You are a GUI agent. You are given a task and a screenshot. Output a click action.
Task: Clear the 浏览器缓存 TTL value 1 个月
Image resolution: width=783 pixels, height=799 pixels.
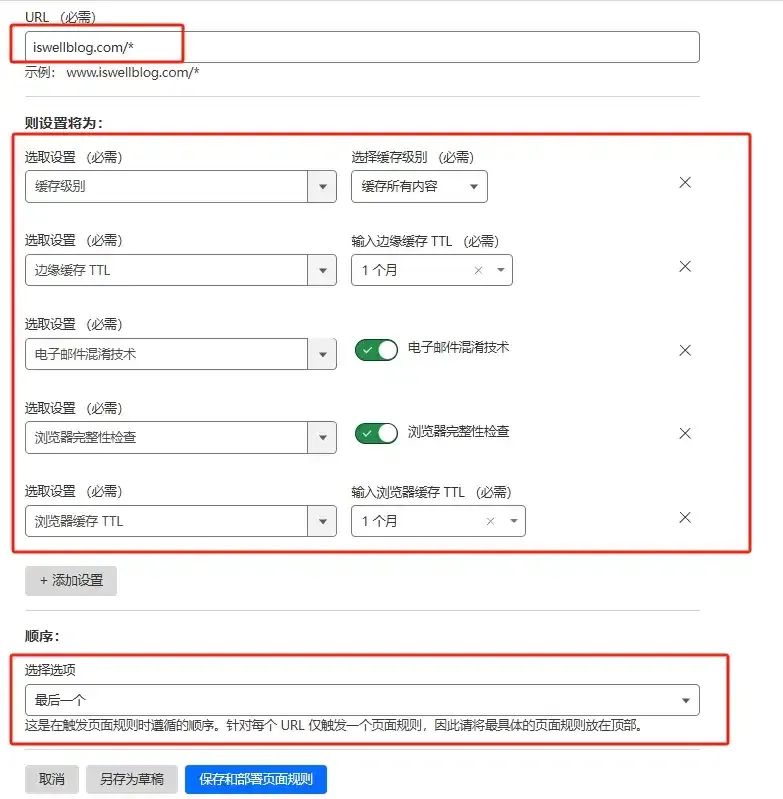490,521
